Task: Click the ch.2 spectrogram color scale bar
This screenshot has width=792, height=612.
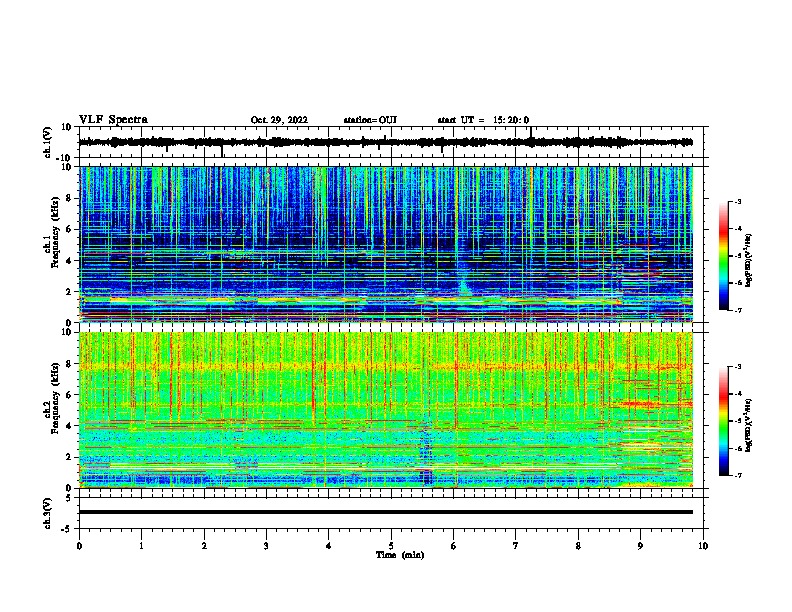Action: pos(724,421)
